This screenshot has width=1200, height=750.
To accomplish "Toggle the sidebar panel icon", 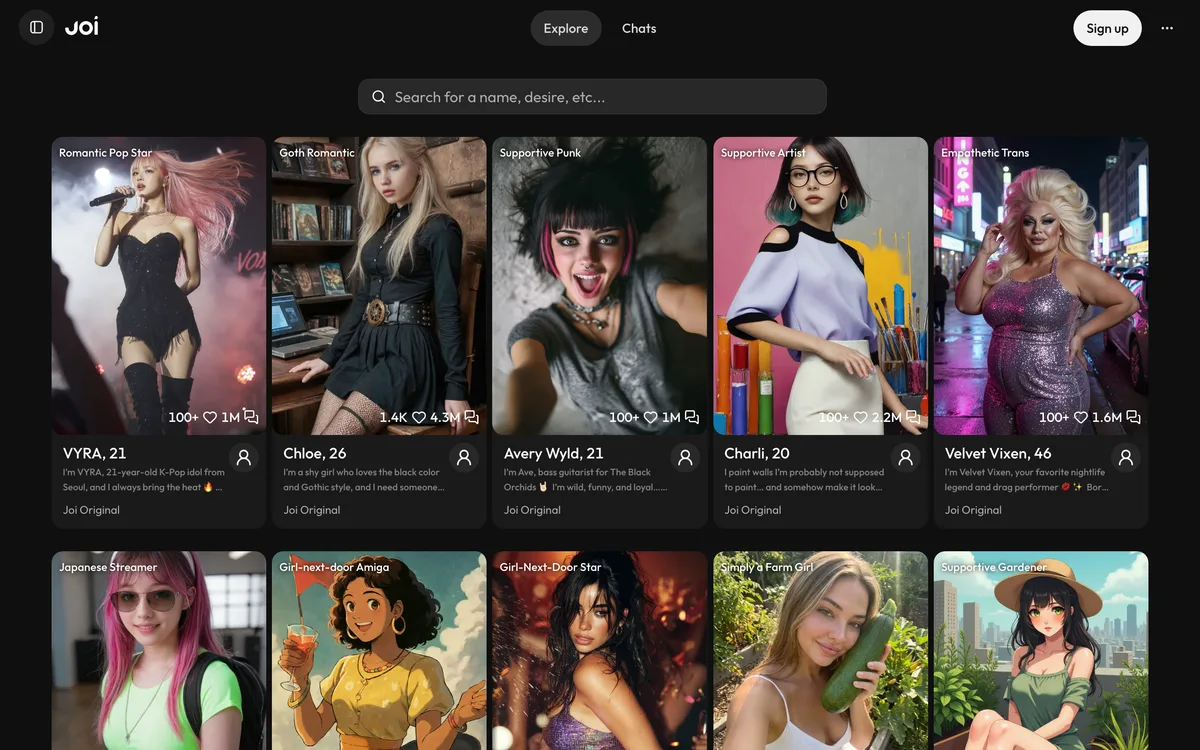I will tap(36, 28).
